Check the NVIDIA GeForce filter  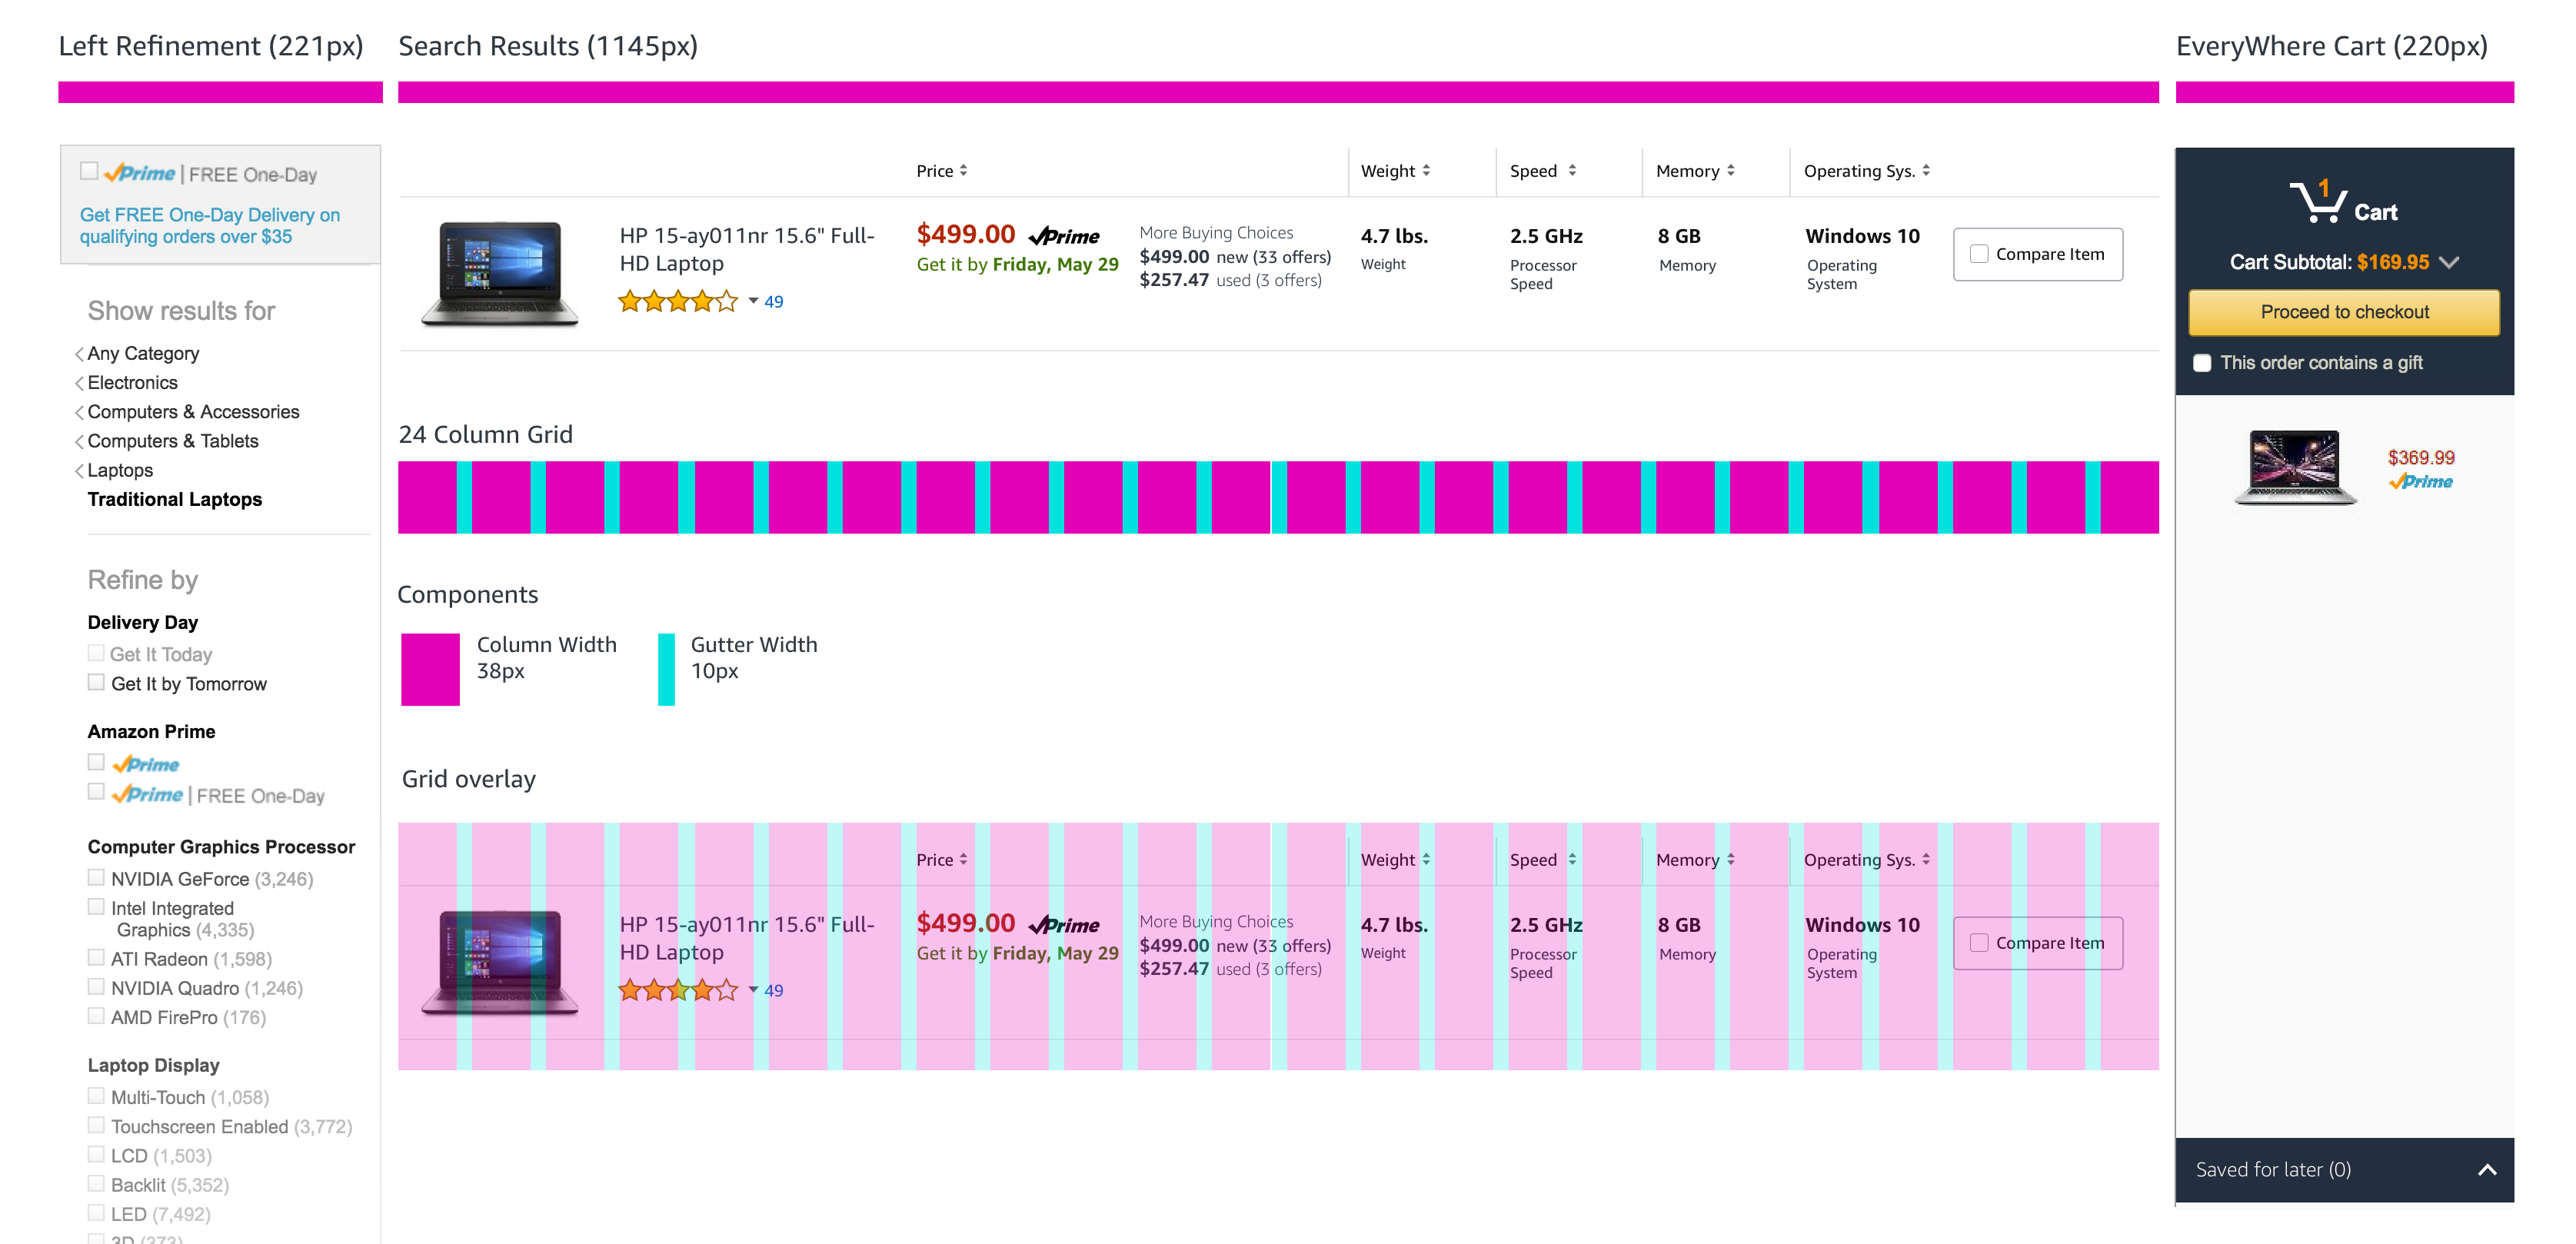[96, 878]
